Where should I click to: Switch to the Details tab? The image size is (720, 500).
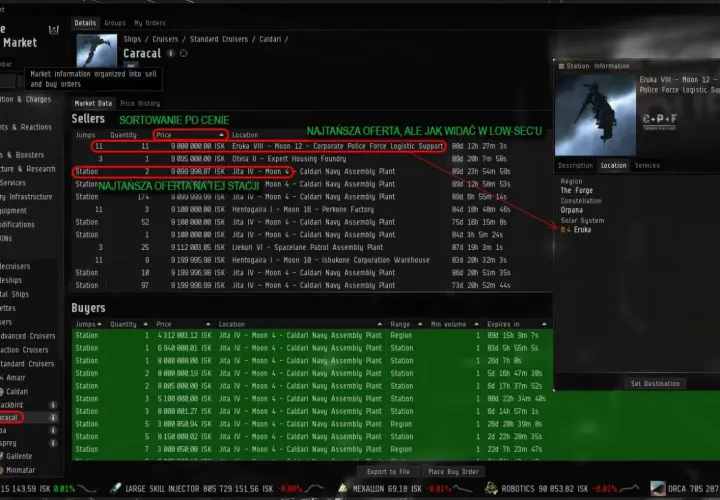(85, 23)
